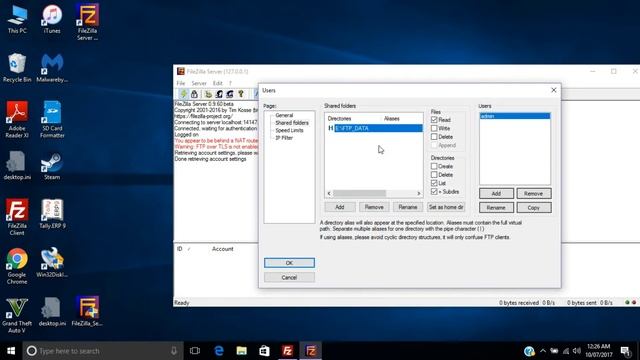This screenshot has width=640, height=360.
Task: Open FileZilla Server desktop shortcut
Action: click(x=87, y=22)
